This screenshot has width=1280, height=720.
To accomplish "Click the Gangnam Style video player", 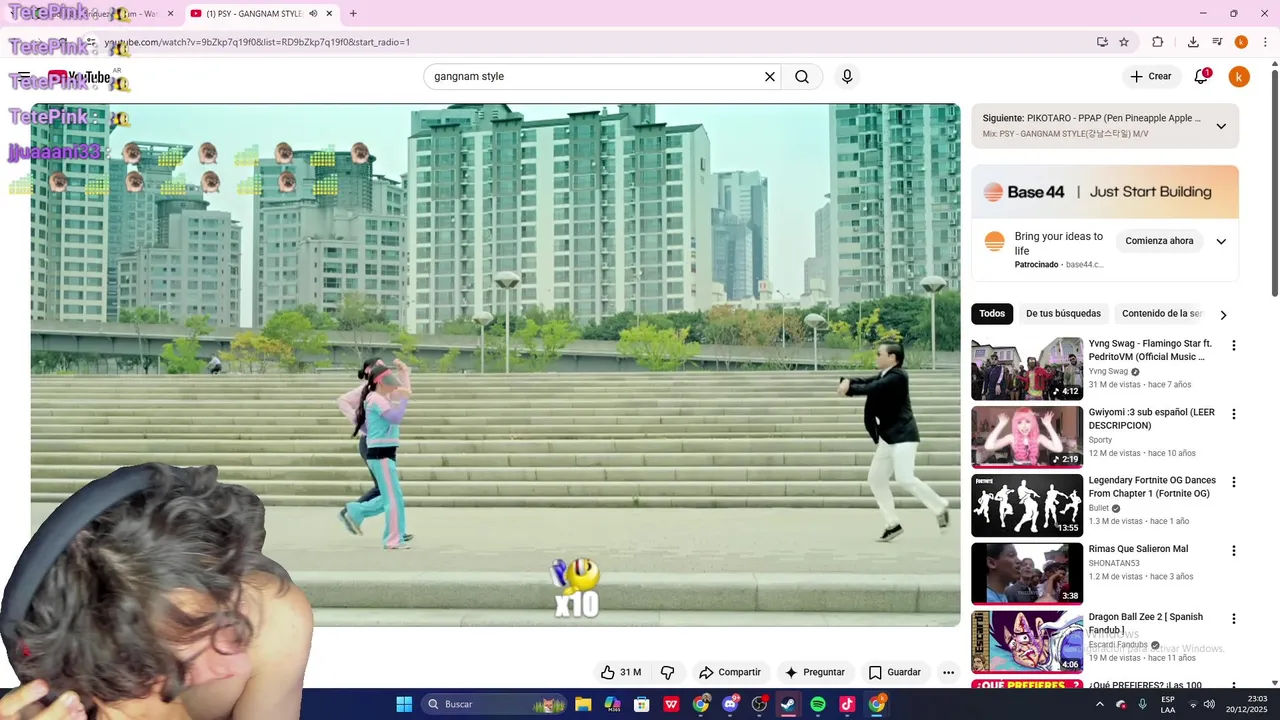I will 495,365.
